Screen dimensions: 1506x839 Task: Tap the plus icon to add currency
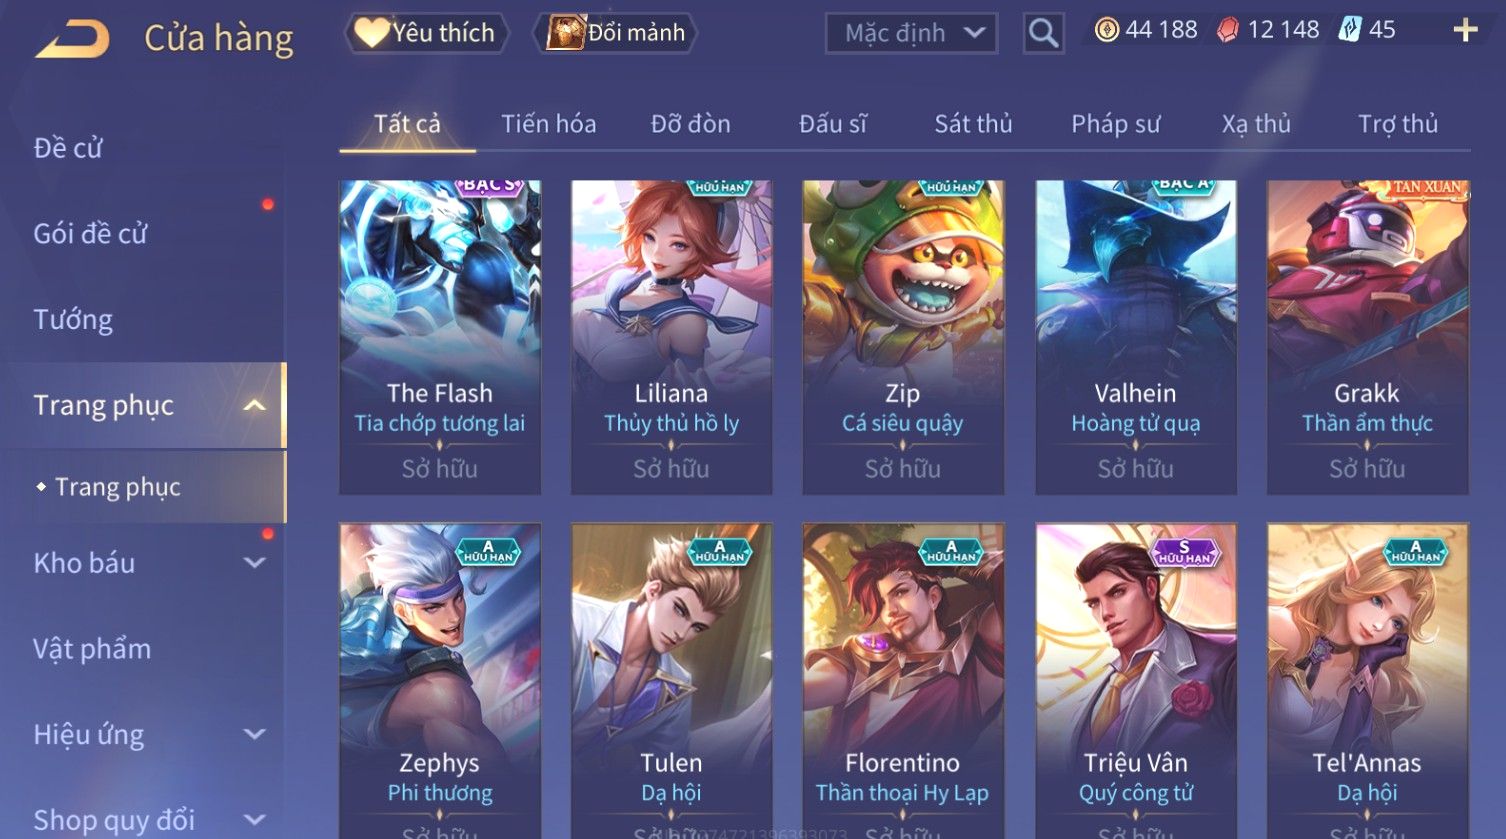point(1465,30)
